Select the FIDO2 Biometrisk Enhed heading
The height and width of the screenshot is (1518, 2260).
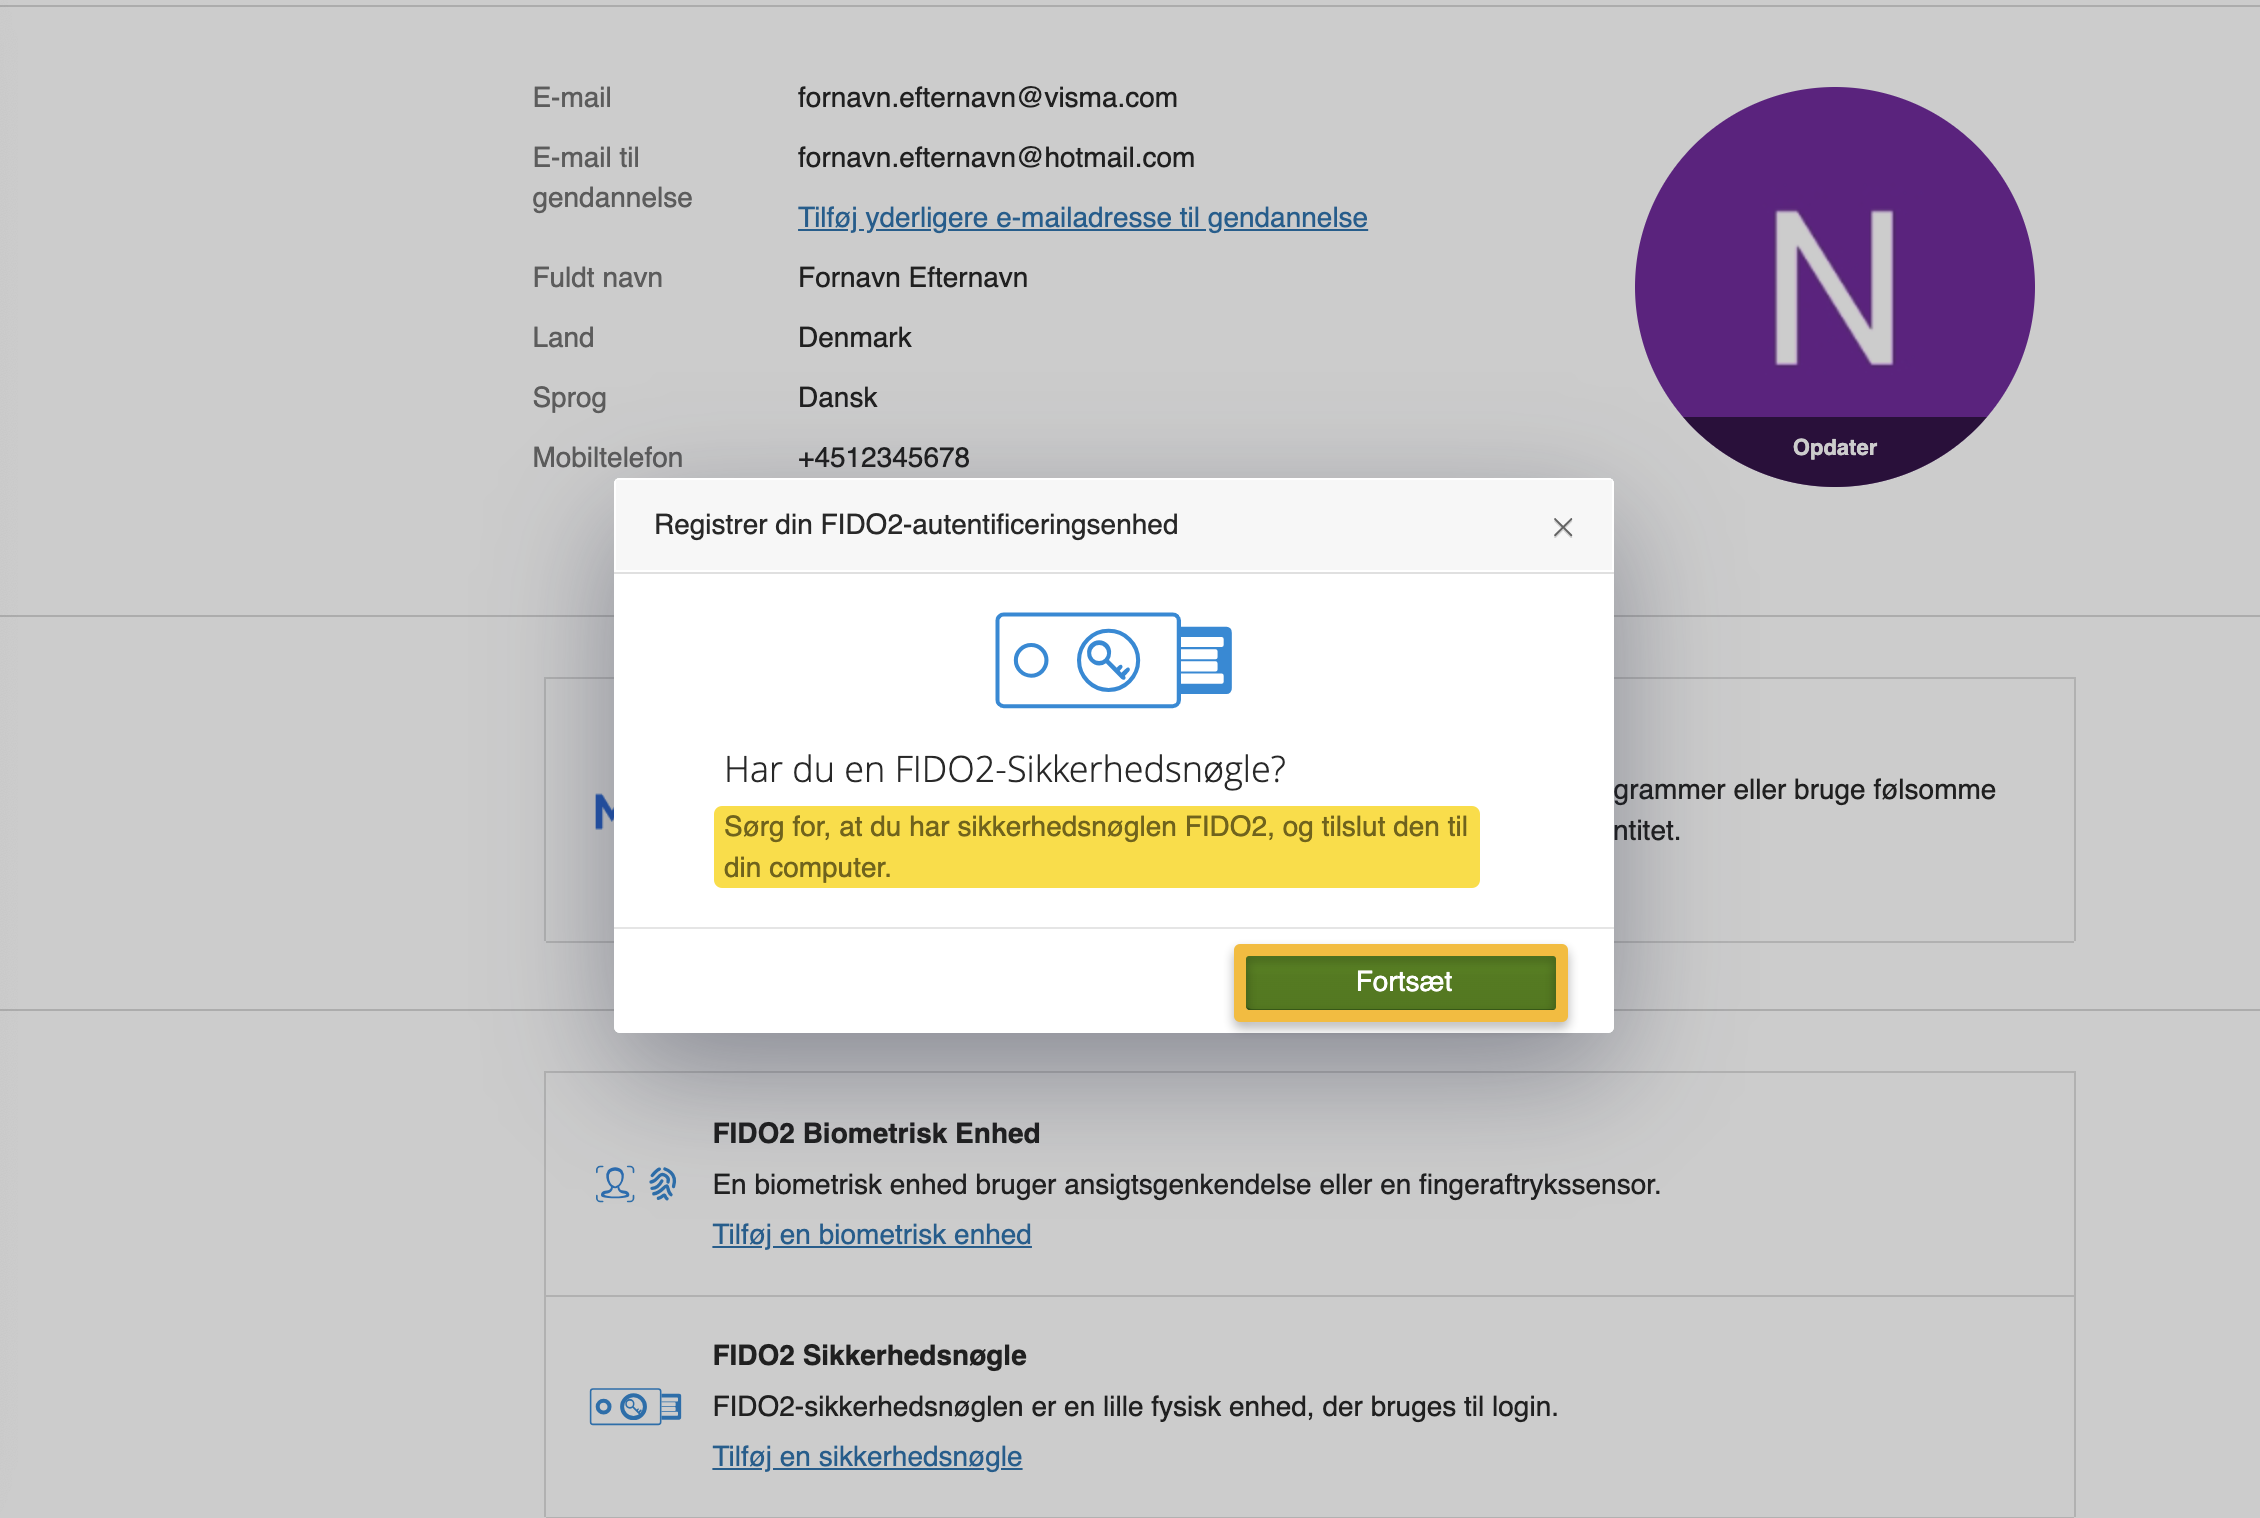pos(875,1133)
